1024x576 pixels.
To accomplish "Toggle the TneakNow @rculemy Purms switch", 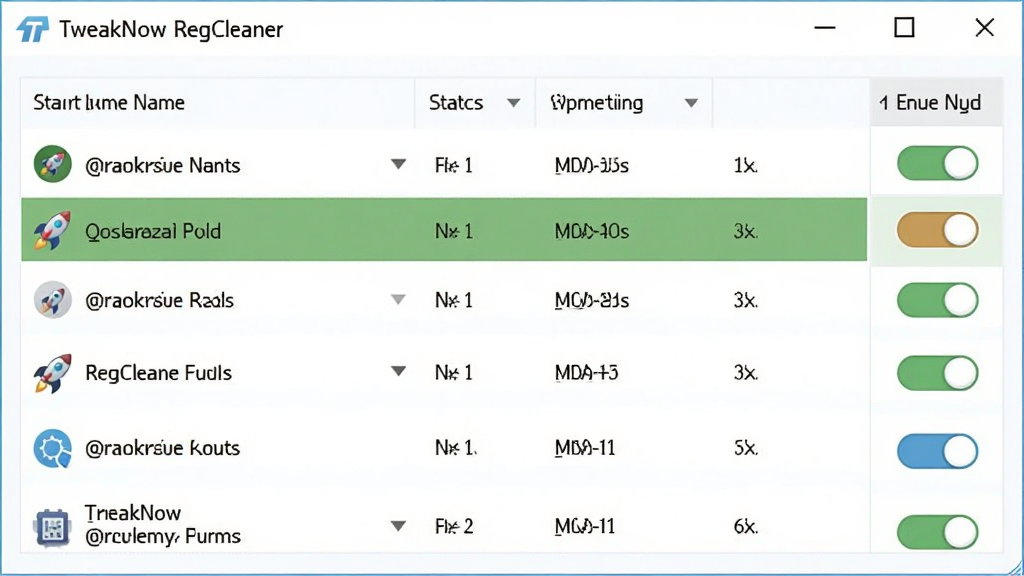I will point(937,532).
